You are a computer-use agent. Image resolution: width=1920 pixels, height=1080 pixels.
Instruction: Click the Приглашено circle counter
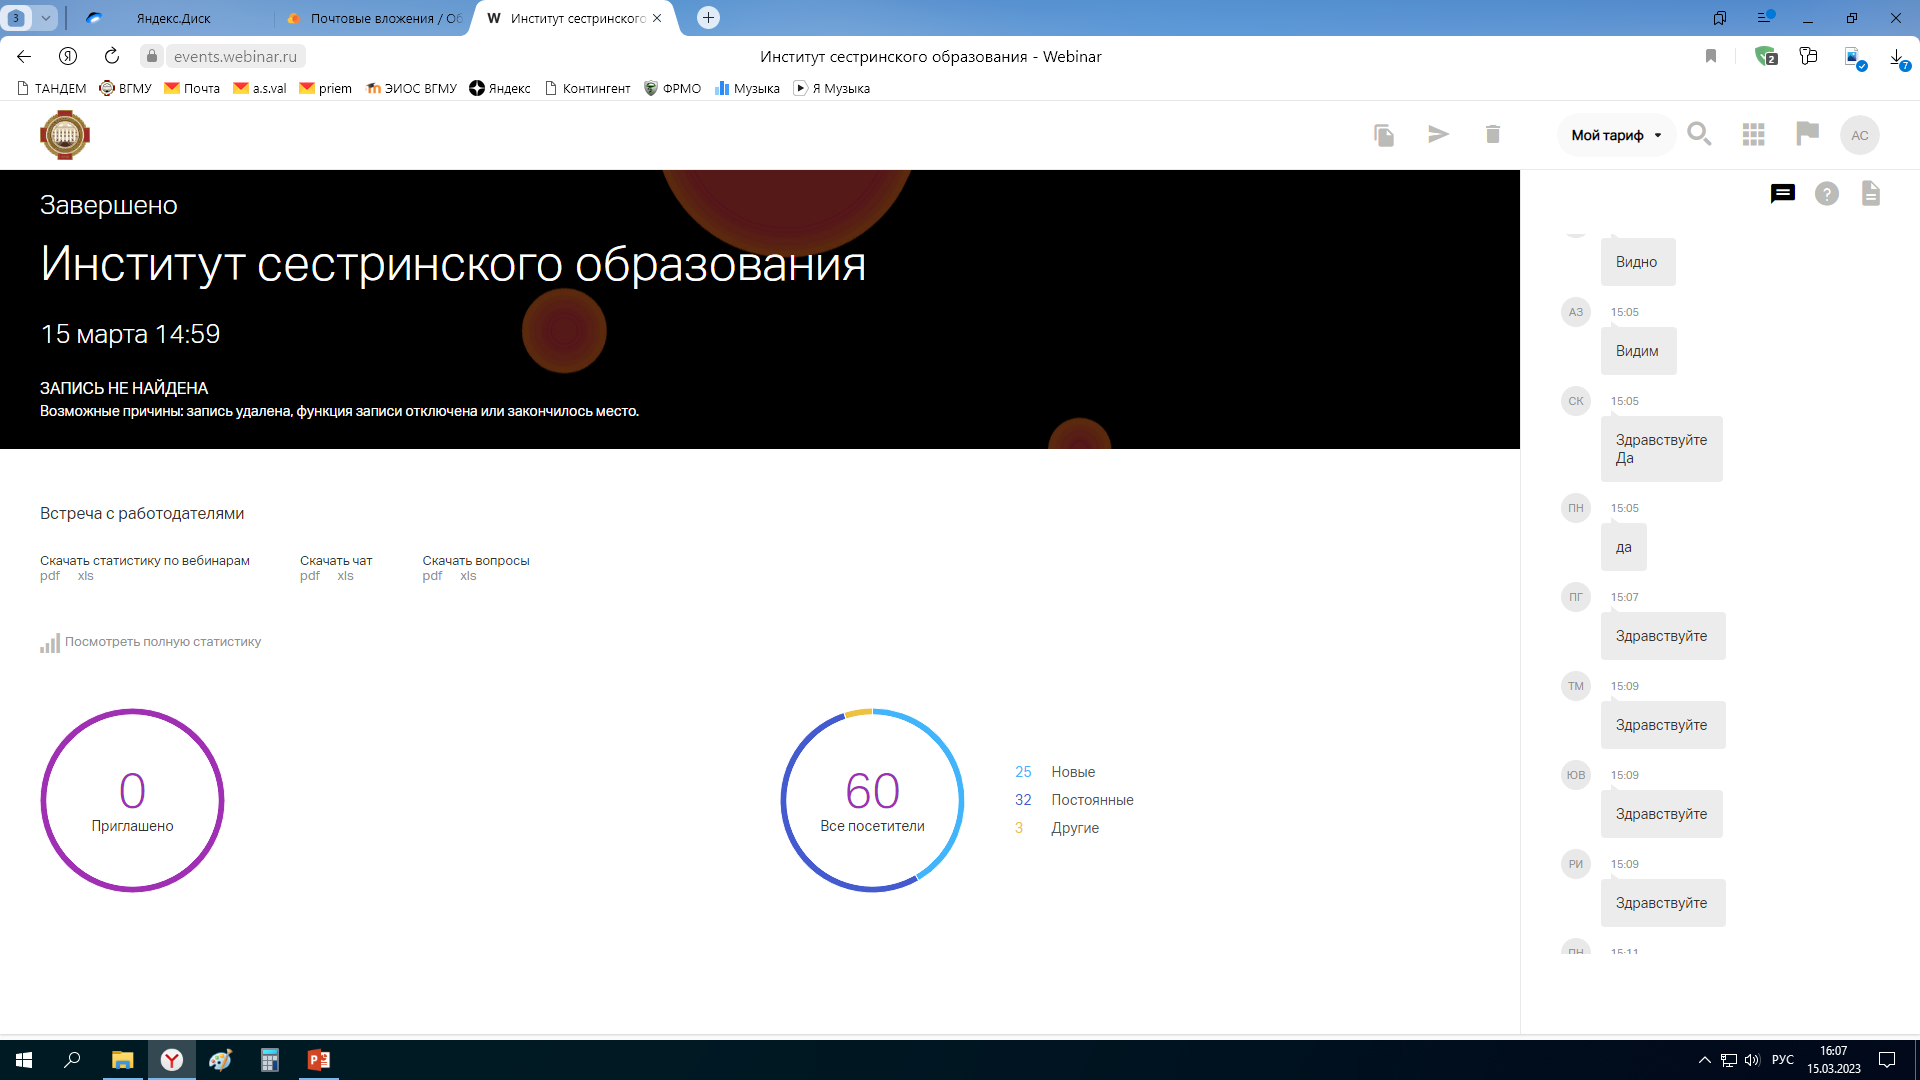click(x=132, y=800)
